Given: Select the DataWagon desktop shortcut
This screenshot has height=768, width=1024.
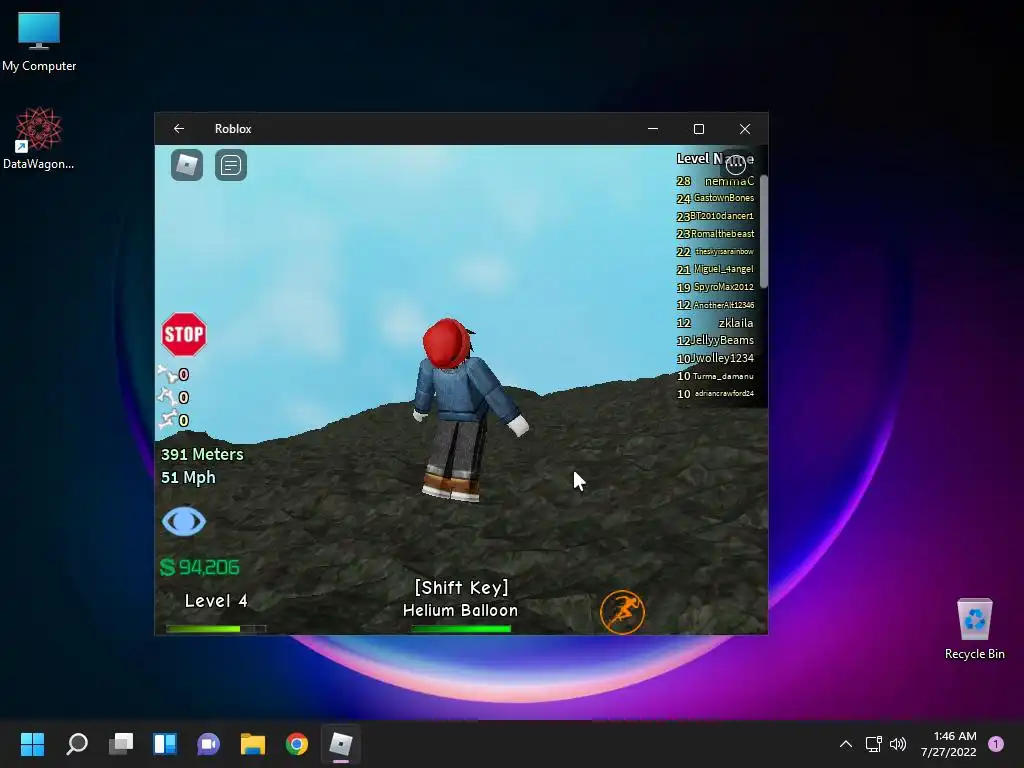Looking at the screenshot, I should pyautogui.click(x=39, y=138).
